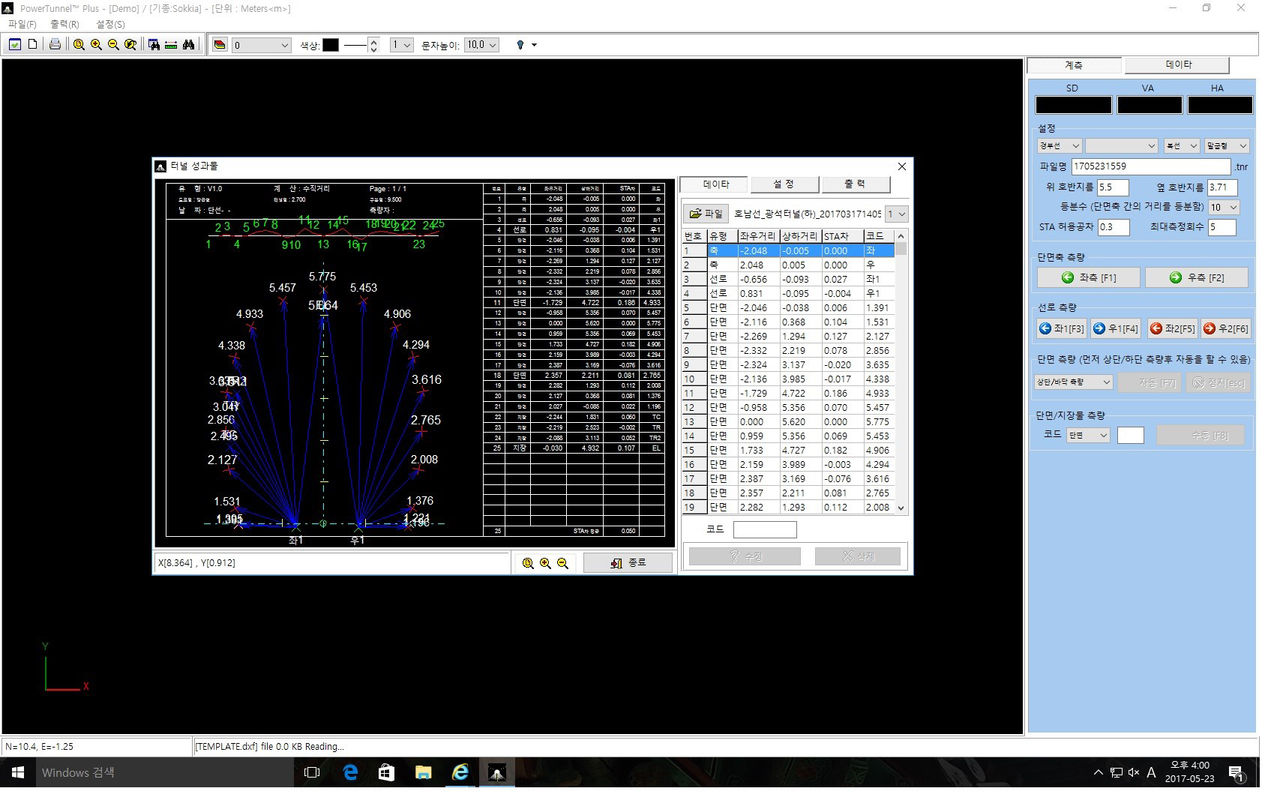Screen dimensions: 1280x794
Task: Click the data table vertical scrollbar down arrow
Action: tap(902, 508)
